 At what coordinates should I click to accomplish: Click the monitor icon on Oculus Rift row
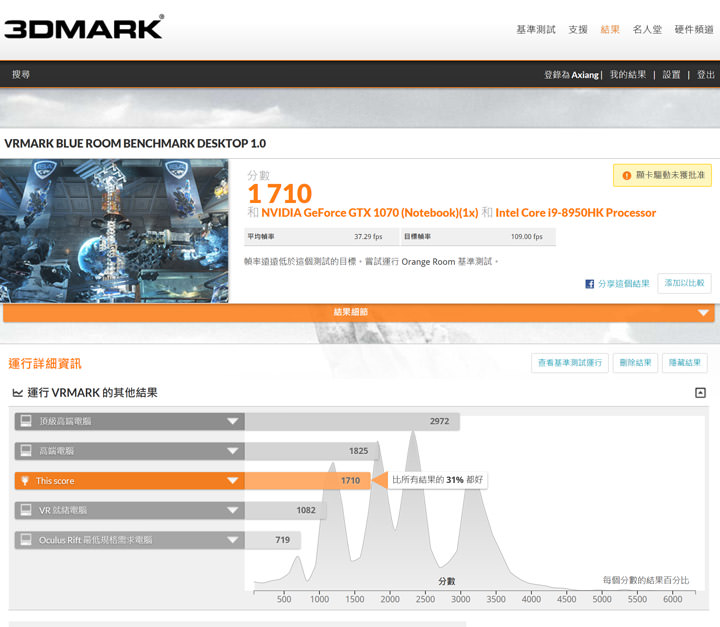(x=26, y=540)
